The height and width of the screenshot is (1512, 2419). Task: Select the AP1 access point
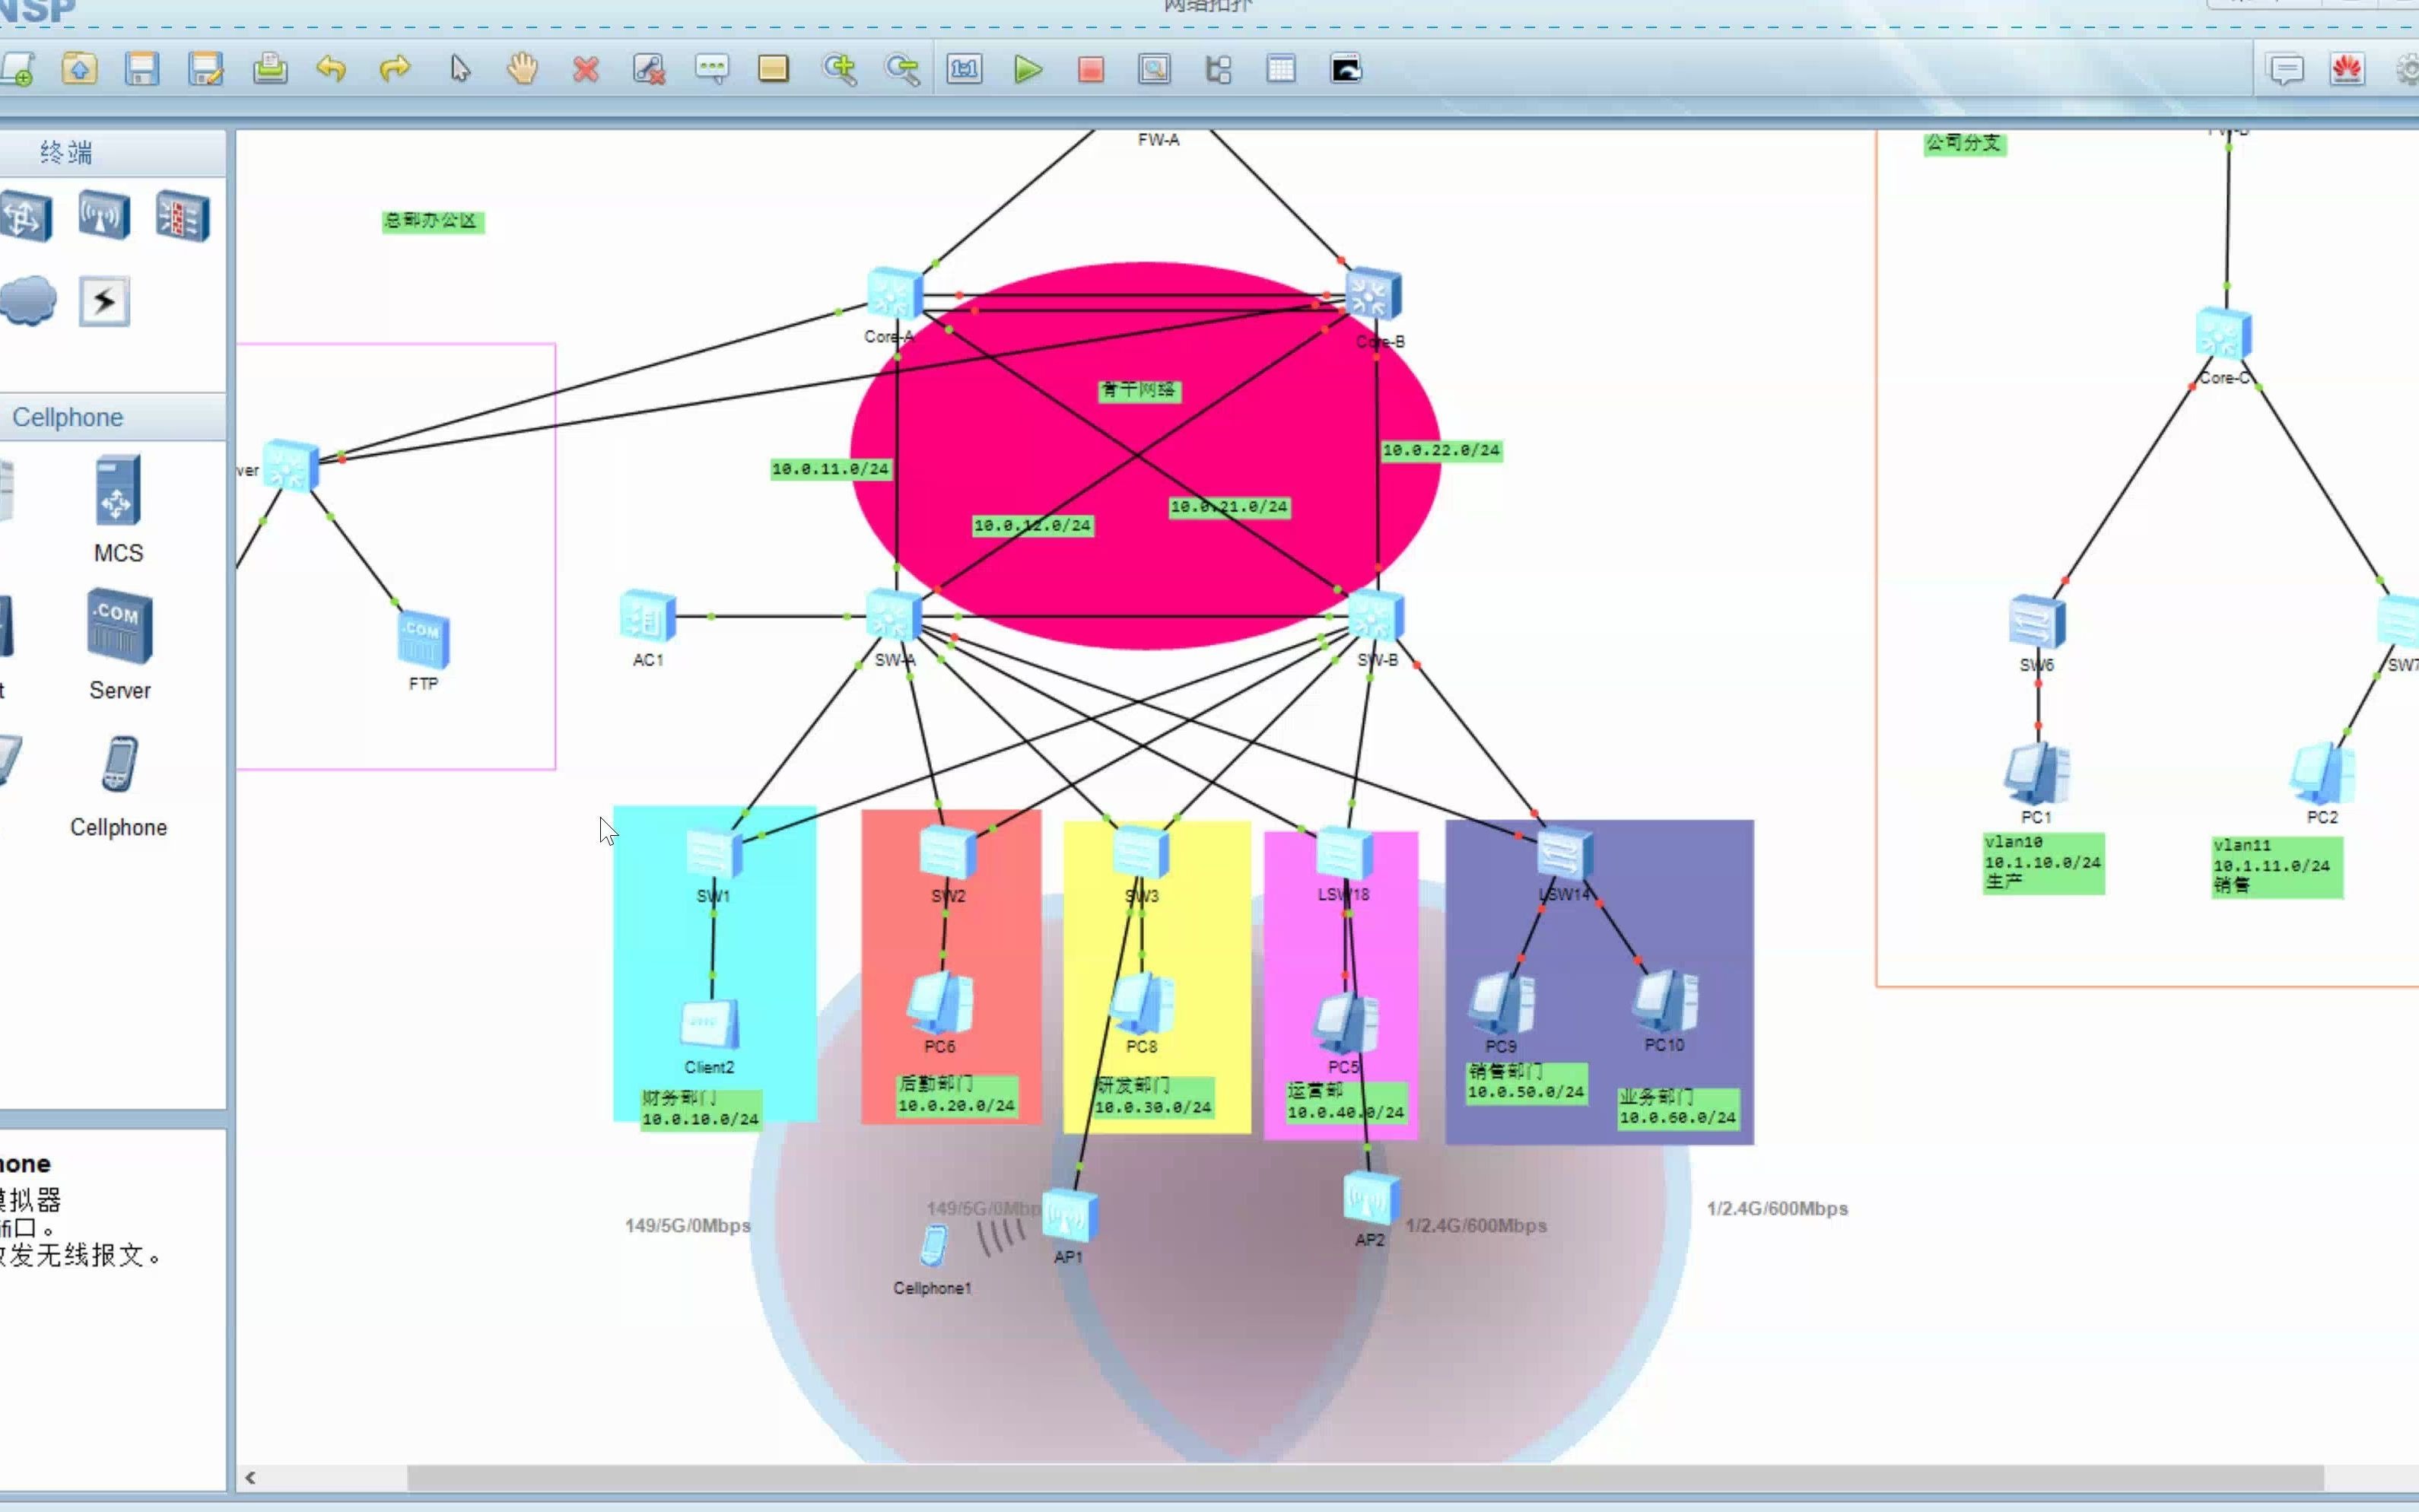click(1069, 1216)
